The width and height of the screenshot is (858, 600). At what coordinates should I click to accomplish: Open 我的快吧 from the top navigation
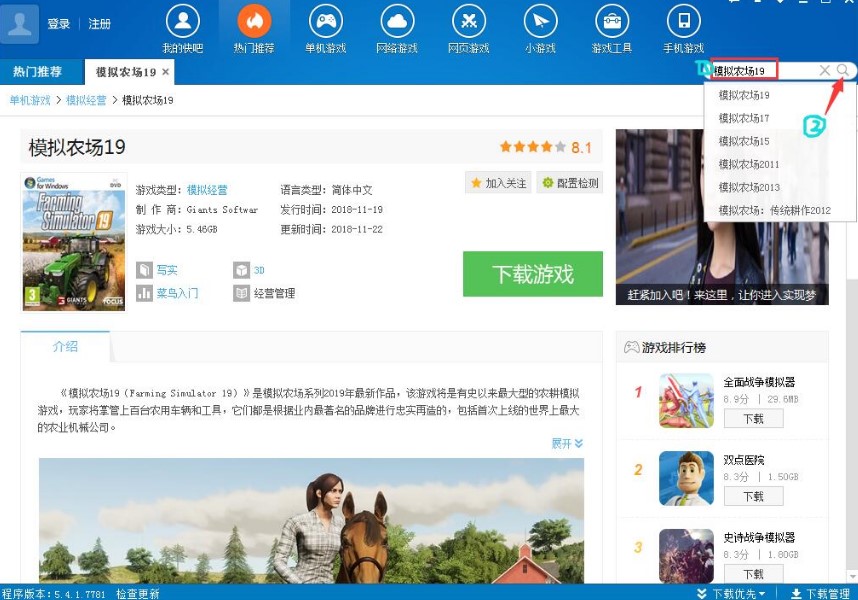tap(182, 22)
